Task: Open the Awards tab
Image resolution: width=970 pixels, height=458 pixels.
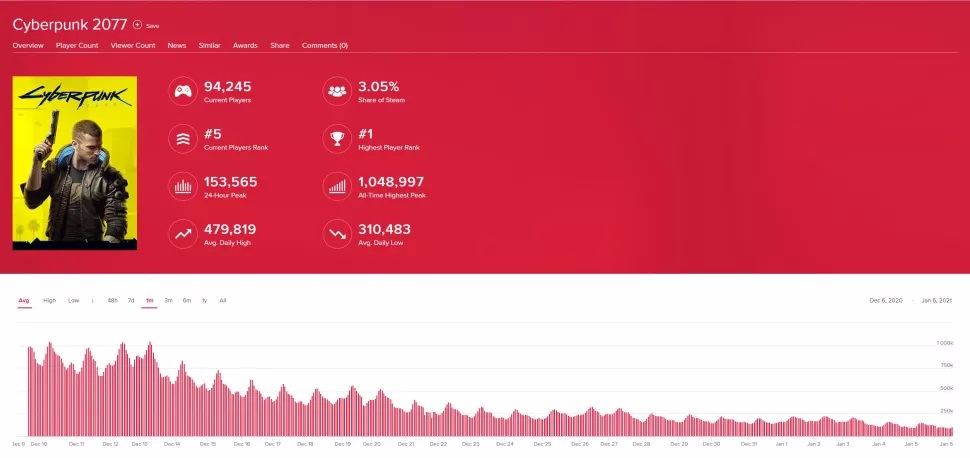Action: [245, 45]
